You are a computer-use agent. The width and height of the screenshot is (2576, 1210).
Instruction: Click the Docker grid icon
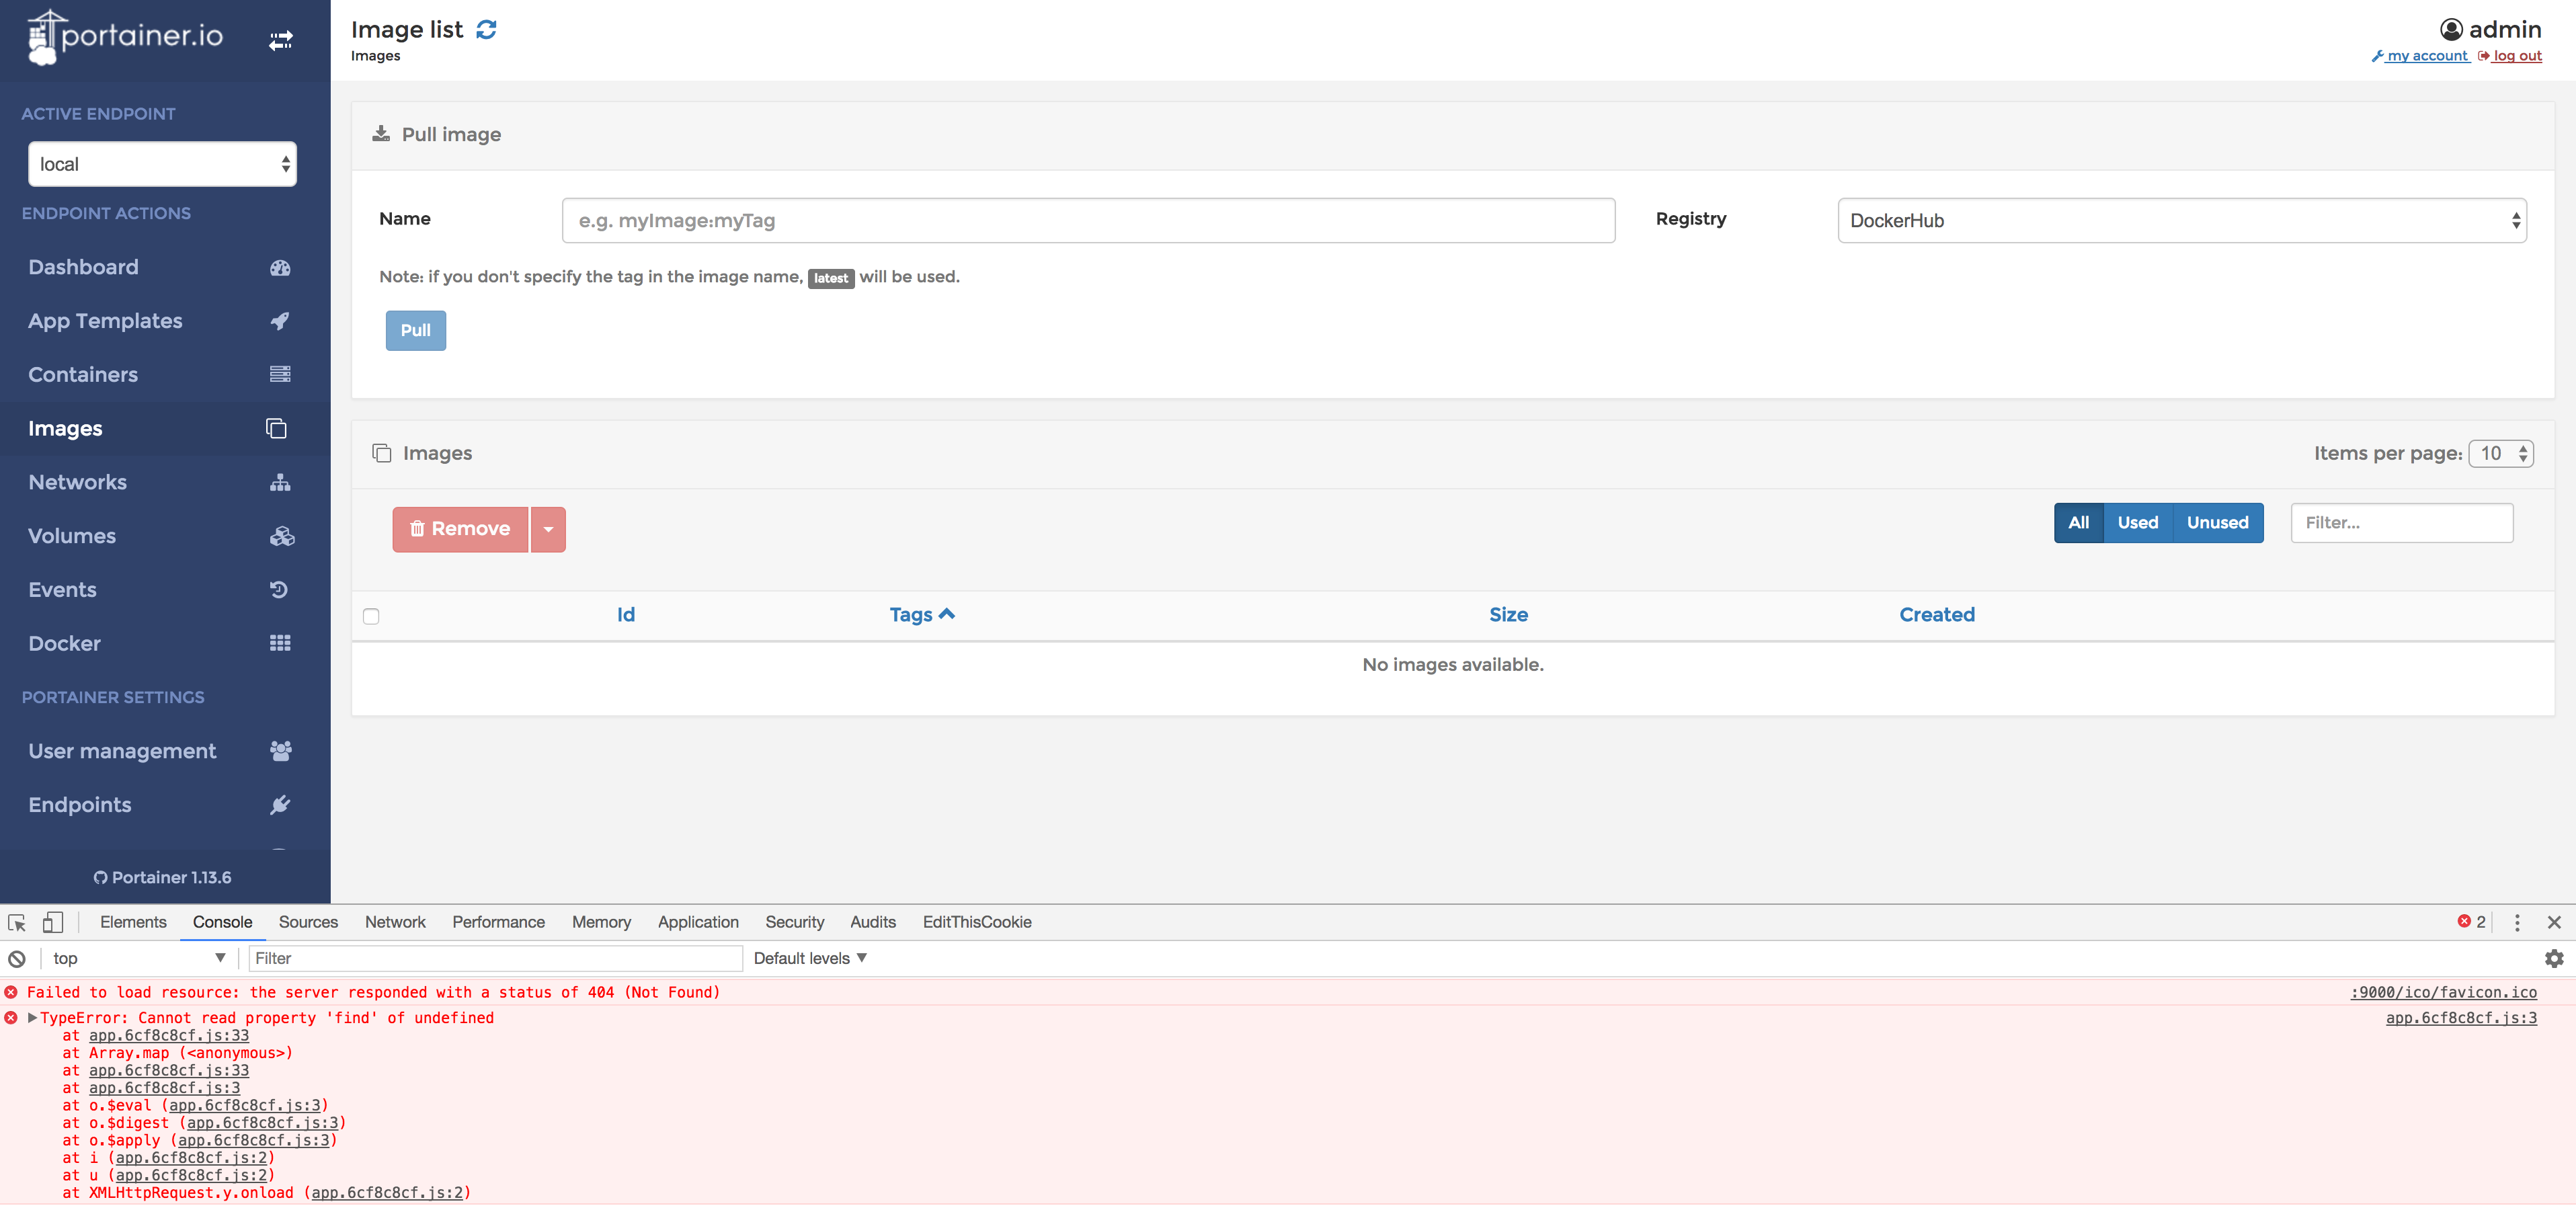[x=280, y=643]
